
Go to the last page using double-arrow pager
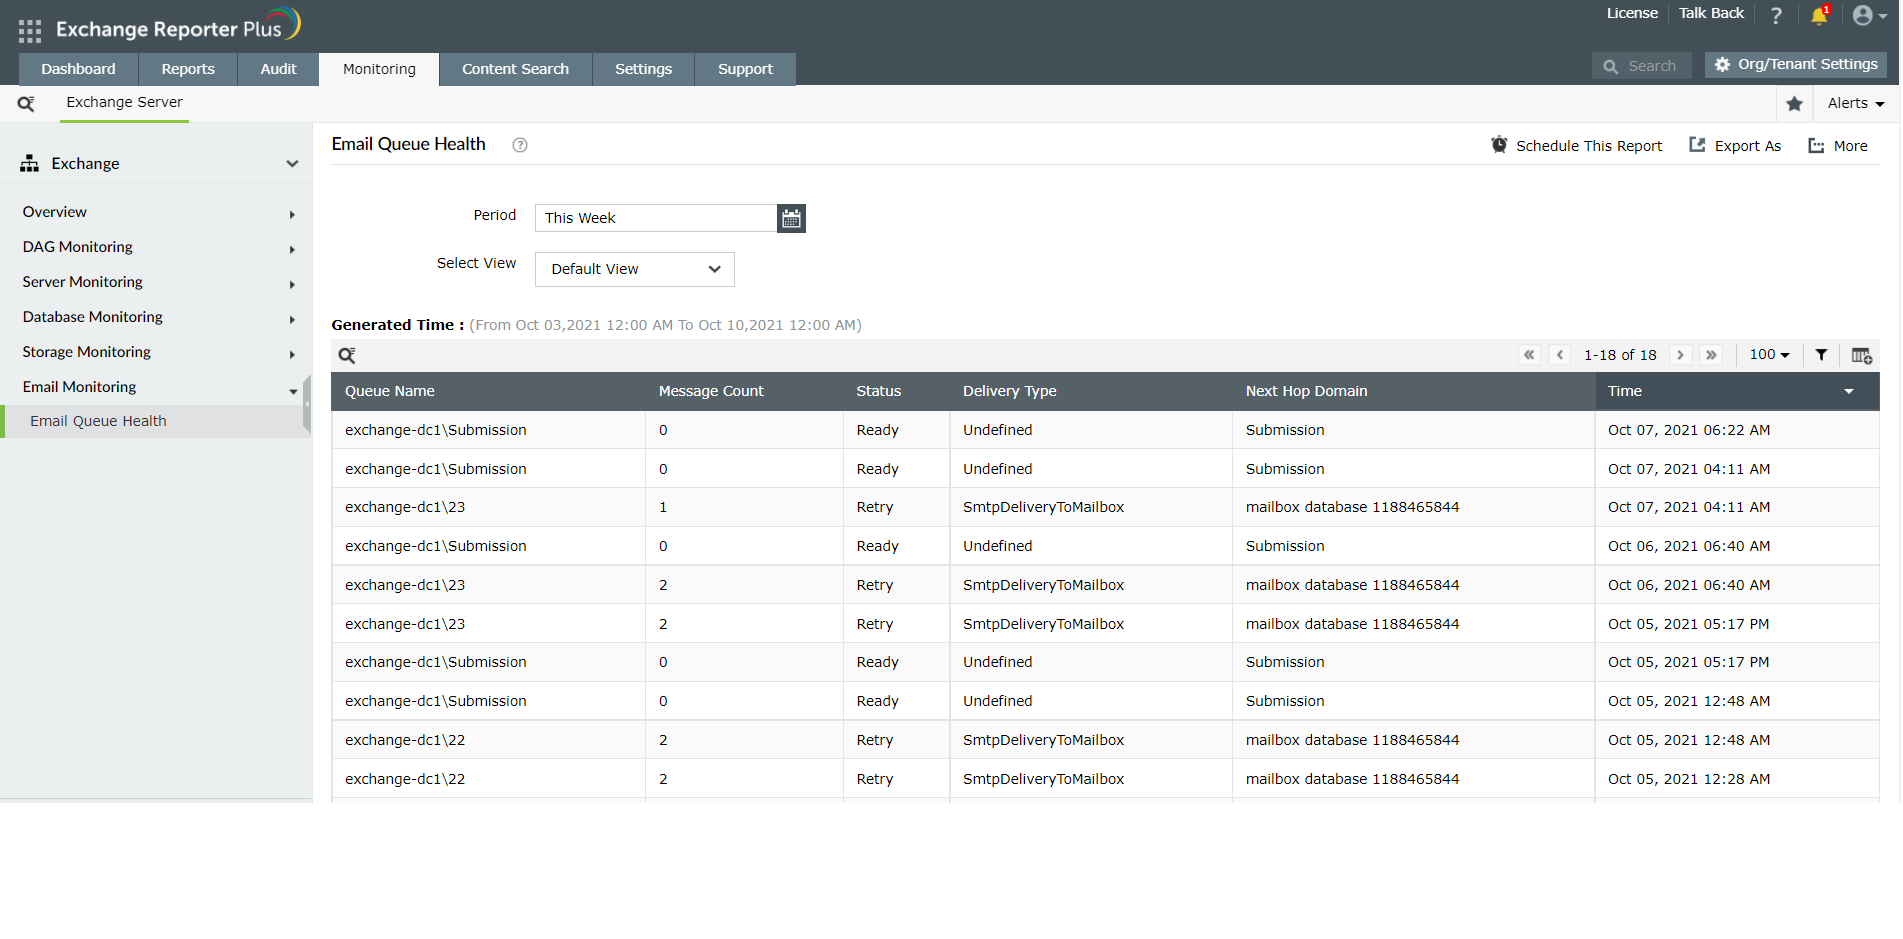coord(1711,355)
